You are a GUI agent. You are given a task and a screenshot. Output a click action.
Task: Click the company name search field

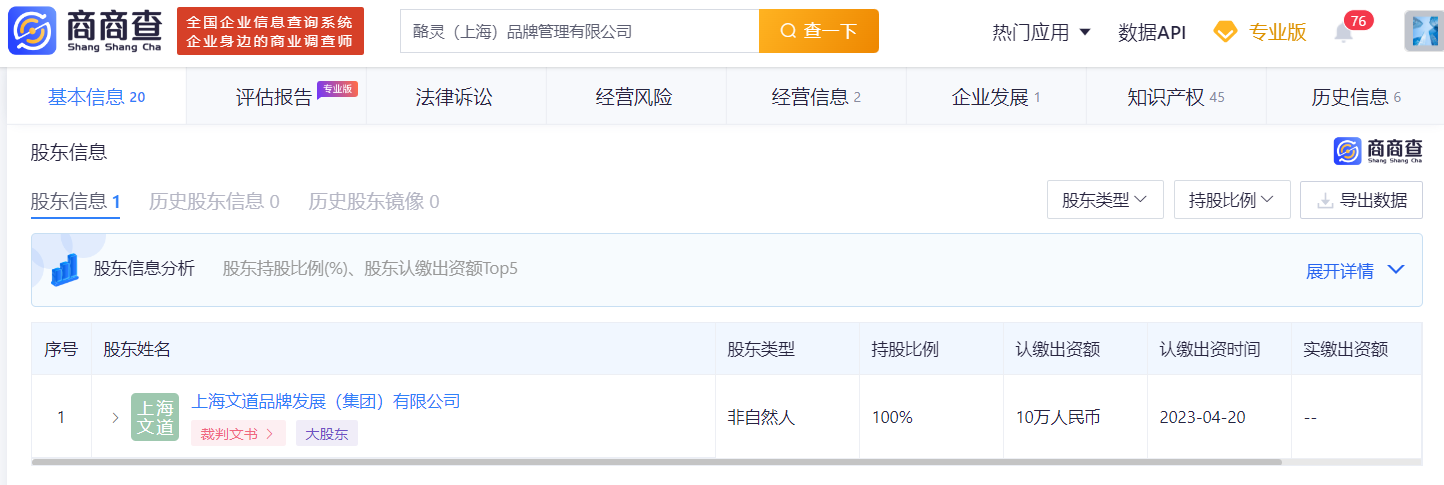coord(580,31)
